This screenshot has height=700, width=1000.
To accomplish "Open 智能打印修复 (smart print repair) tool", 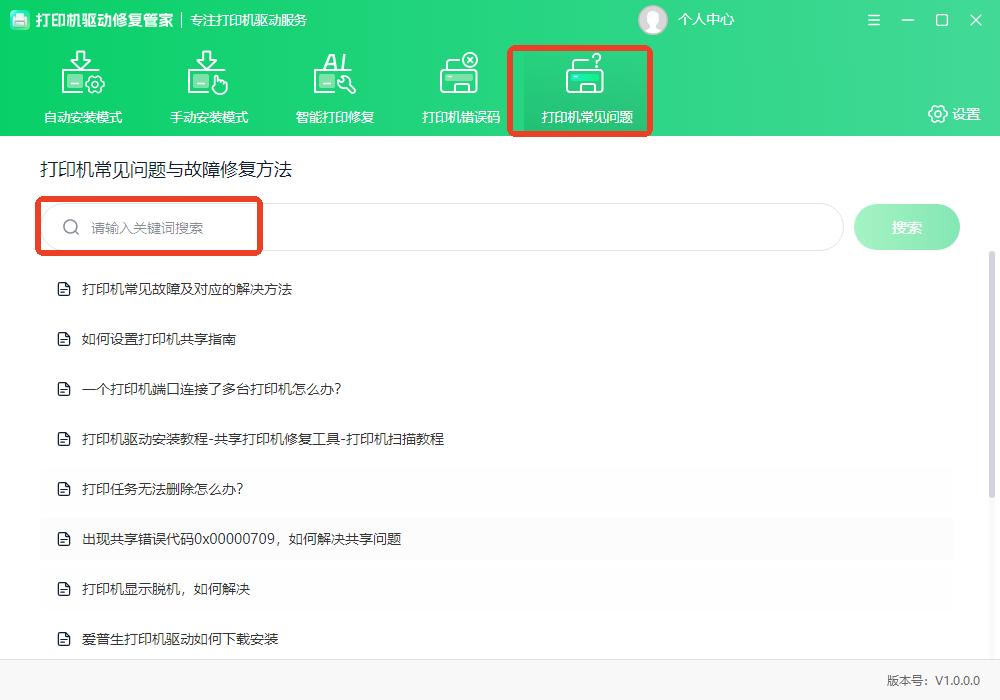I will pyautogui.click(x=334, y=72).
